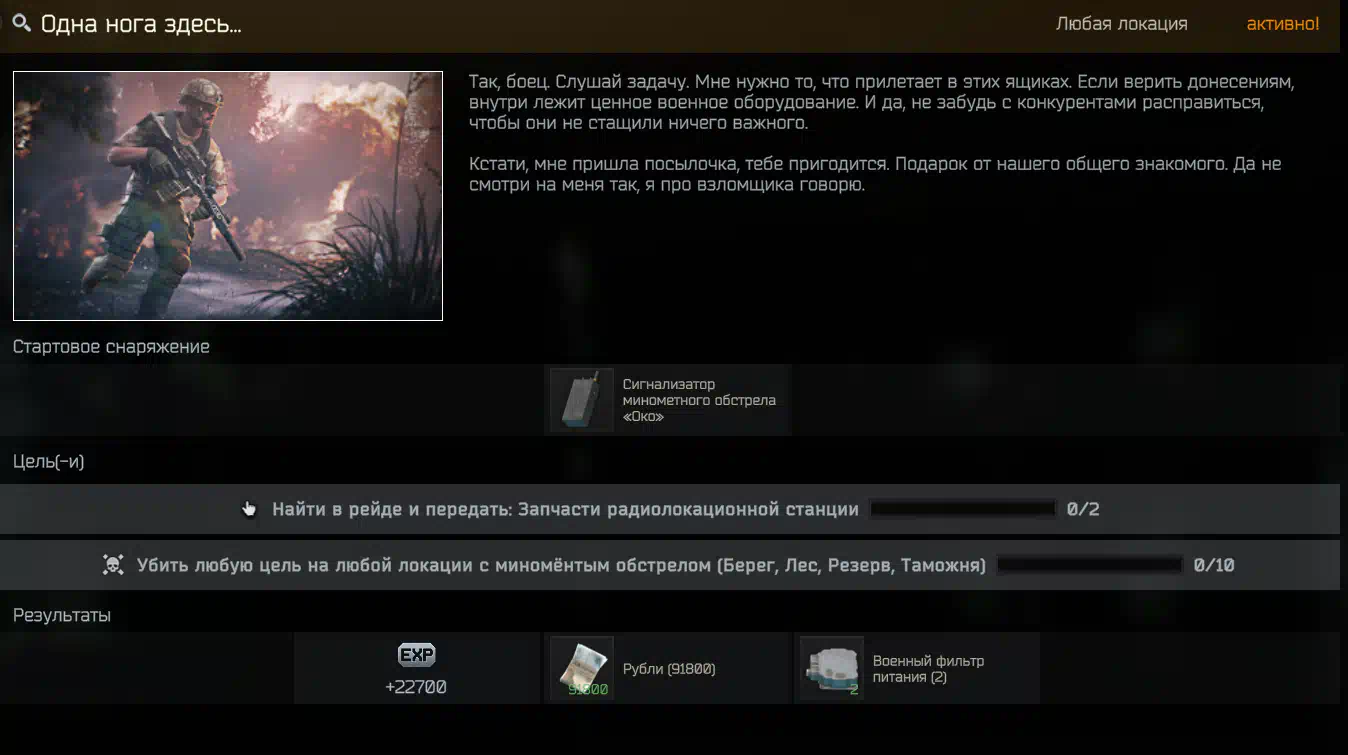Screen dimensions: 1348x755
Task: Click the EXP reward badge icon
Action: pos(417,655)
